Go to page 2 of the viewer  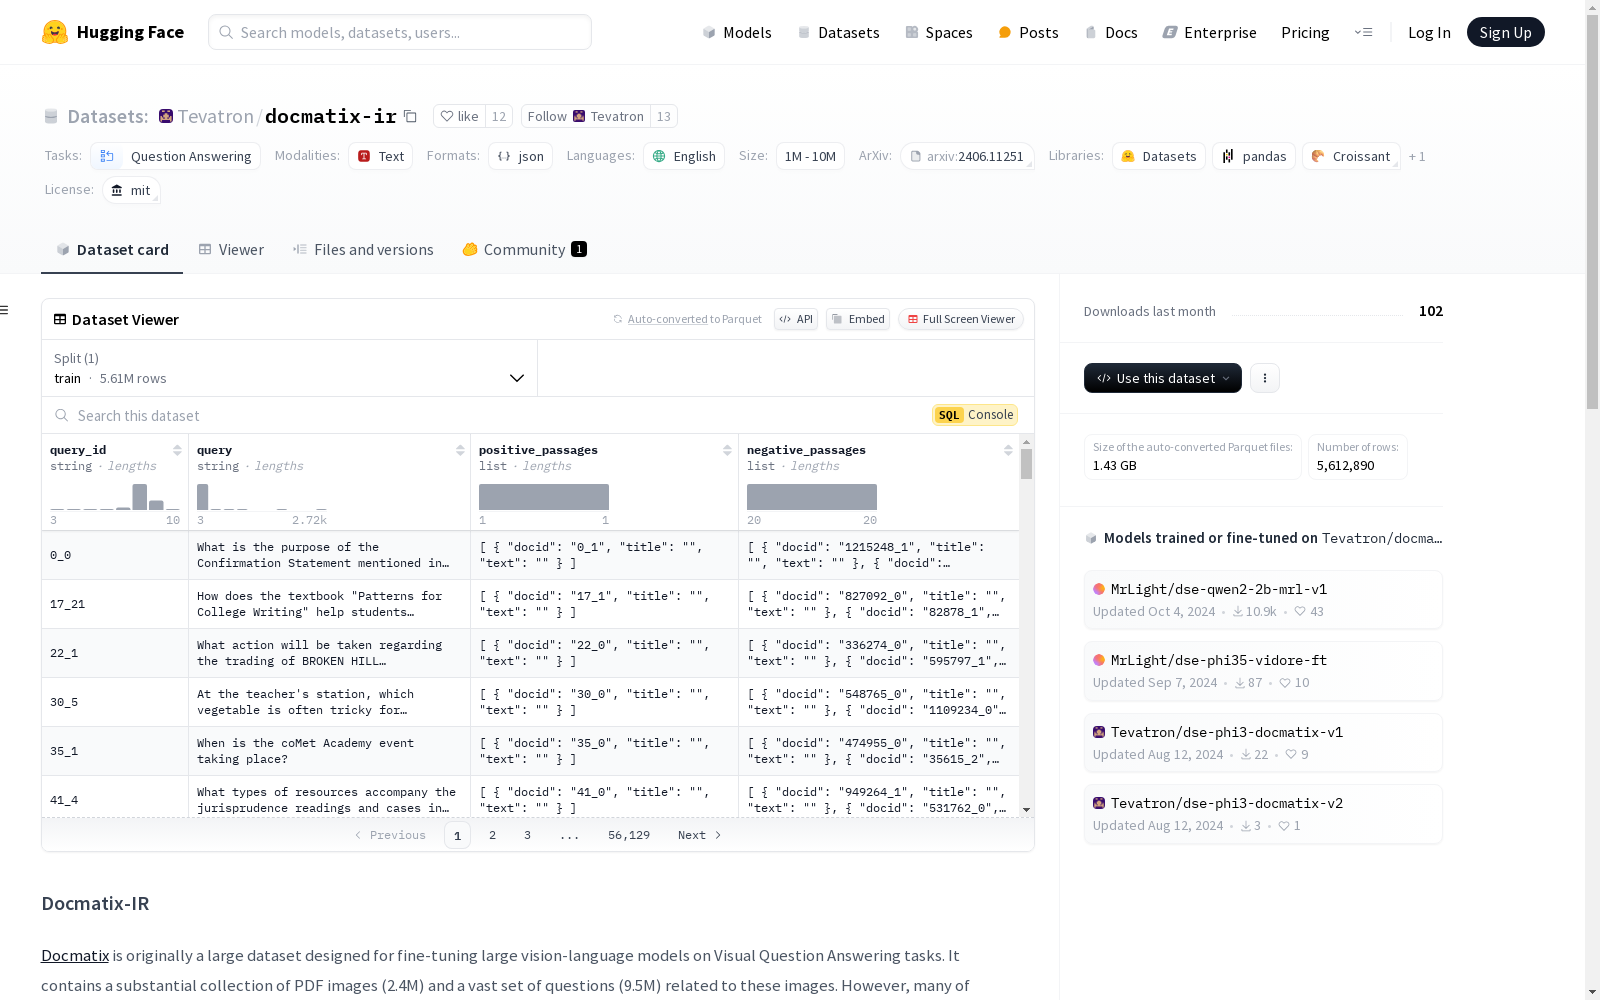pyautogui.click(x=492, y=835)
